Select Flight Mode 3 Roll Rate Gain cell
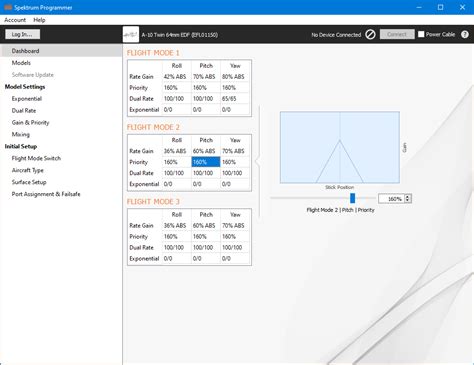 click(x=177, y=225)
